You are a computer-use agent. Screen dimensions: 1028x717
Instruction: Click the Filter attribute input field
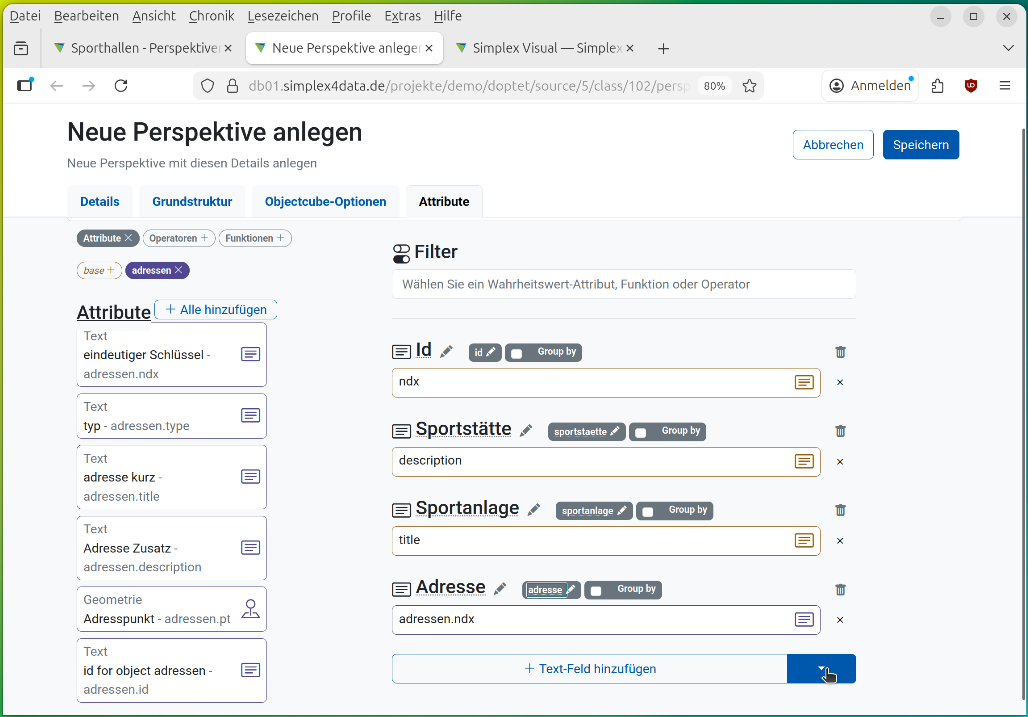click(x=623, y=284)
